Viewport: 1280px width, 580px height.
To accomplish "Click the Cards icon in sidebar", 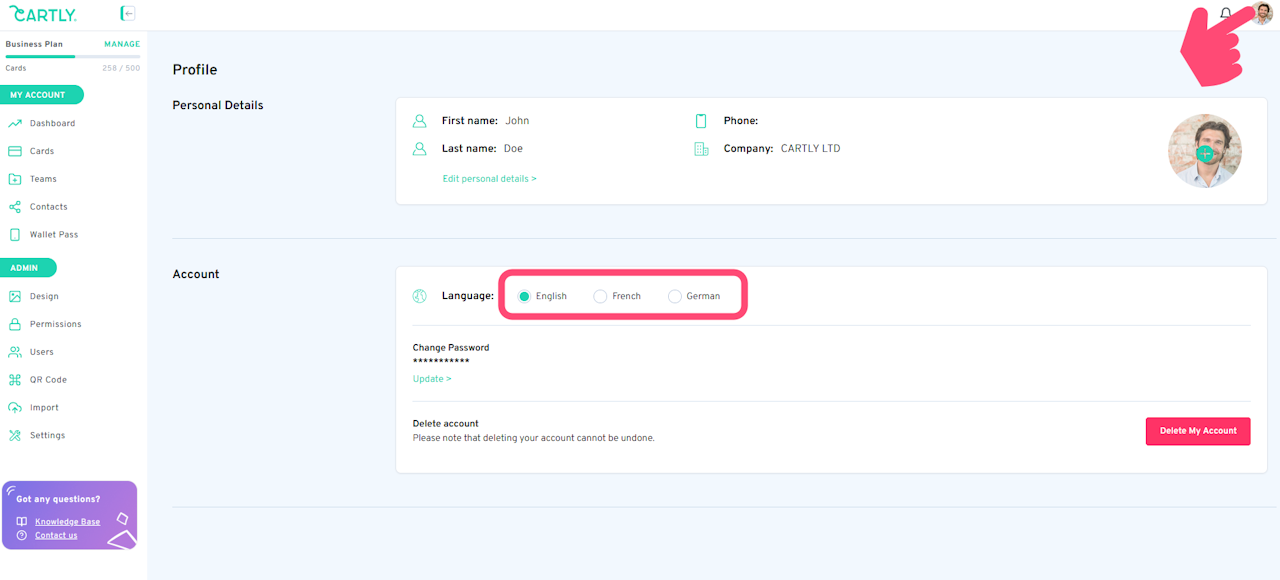I will (x=15, y=152).
